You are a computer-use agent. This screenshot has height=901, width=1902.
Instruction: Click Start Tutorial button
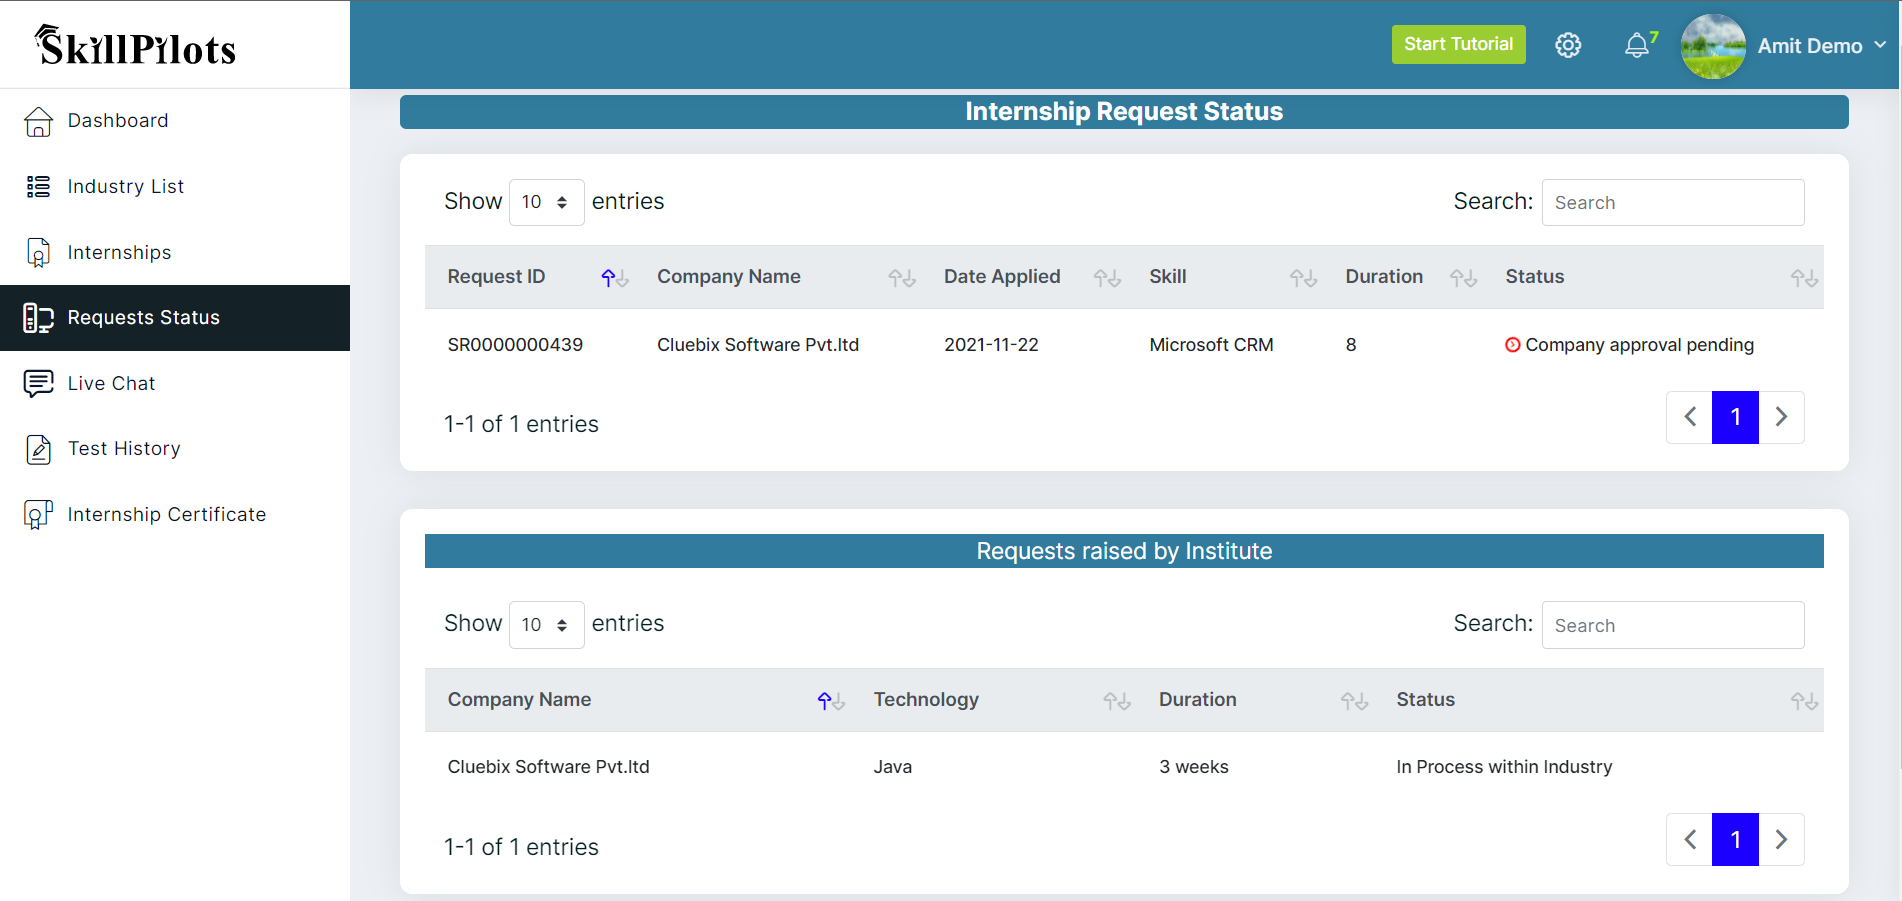click(1458, 44)
